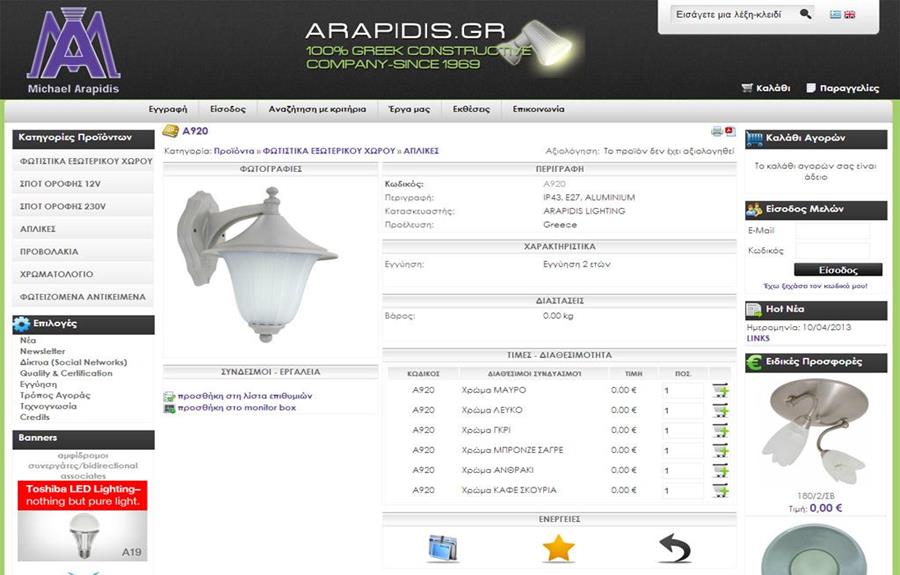Open the Νέα link under Επιλογές

click(x=28, y=340)
